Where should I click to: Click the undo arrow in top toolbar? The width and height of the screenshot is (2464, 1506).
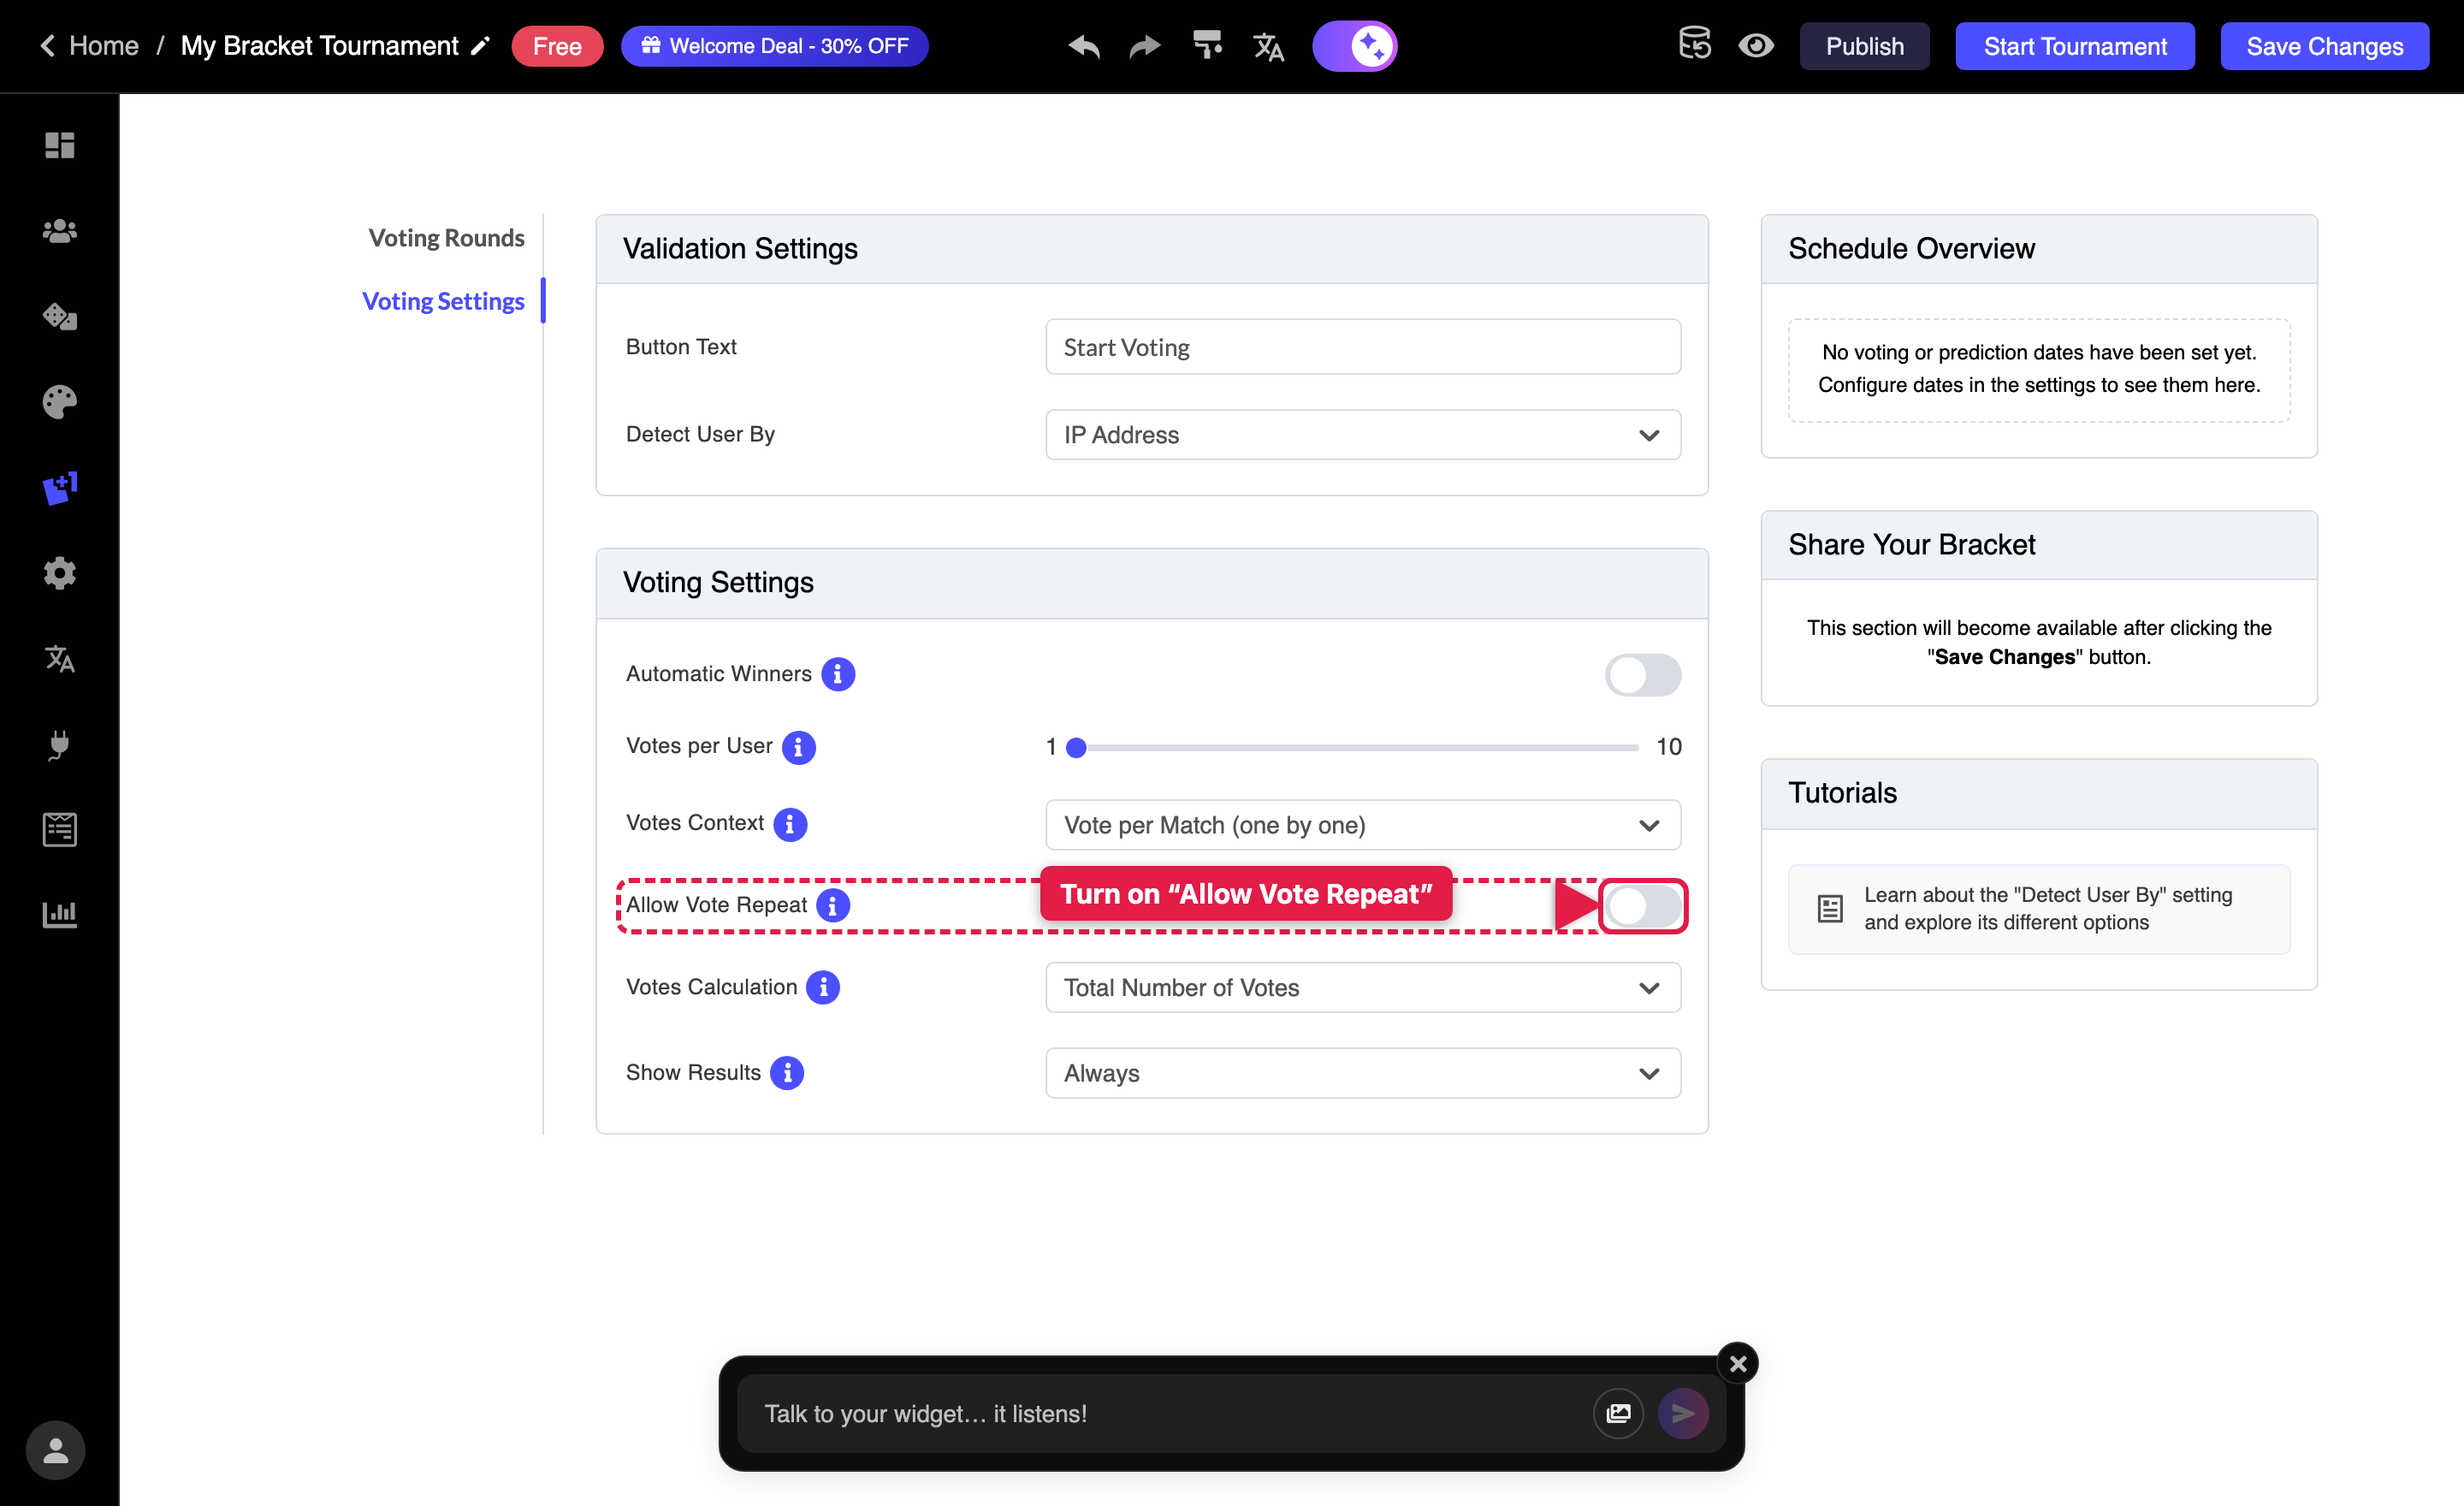click(x=1084, y=46)
